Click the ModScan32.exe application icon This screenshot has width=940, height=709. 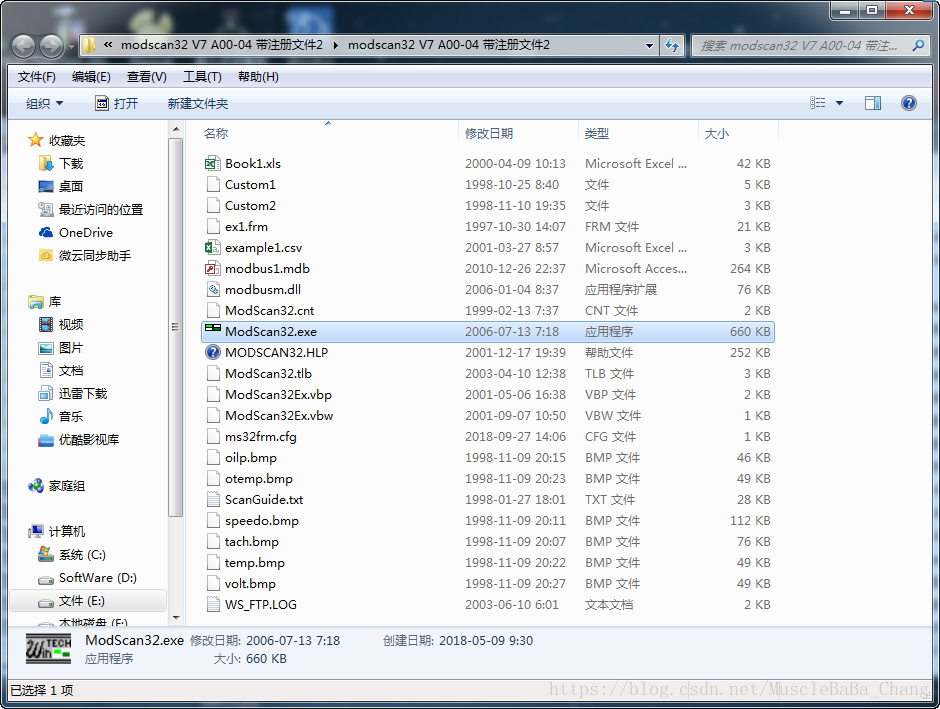[x=213, y=328]
